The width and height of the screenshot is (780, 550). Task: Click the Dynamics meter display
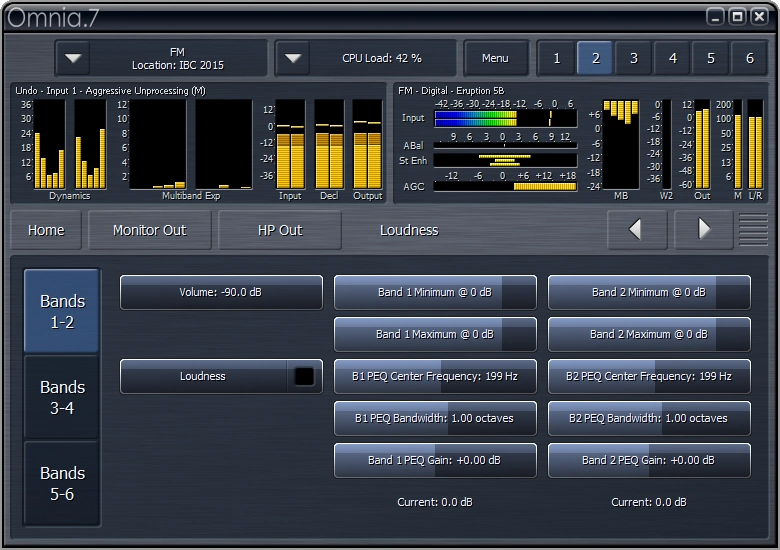pos(70,144)
